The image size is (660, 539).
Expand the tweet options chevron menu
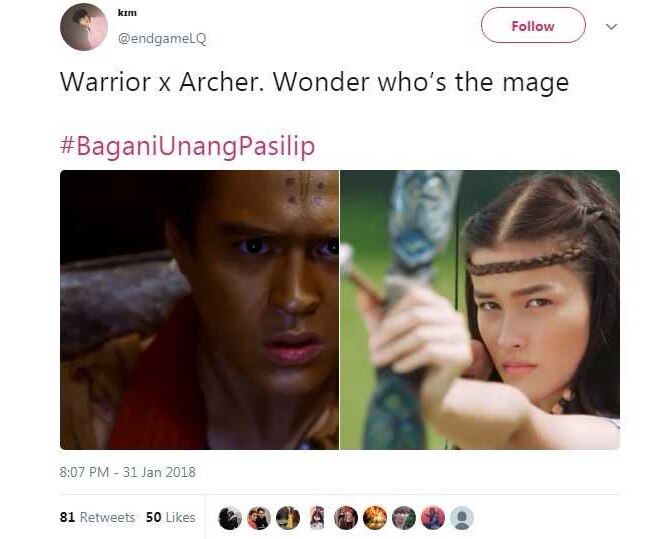611,27
